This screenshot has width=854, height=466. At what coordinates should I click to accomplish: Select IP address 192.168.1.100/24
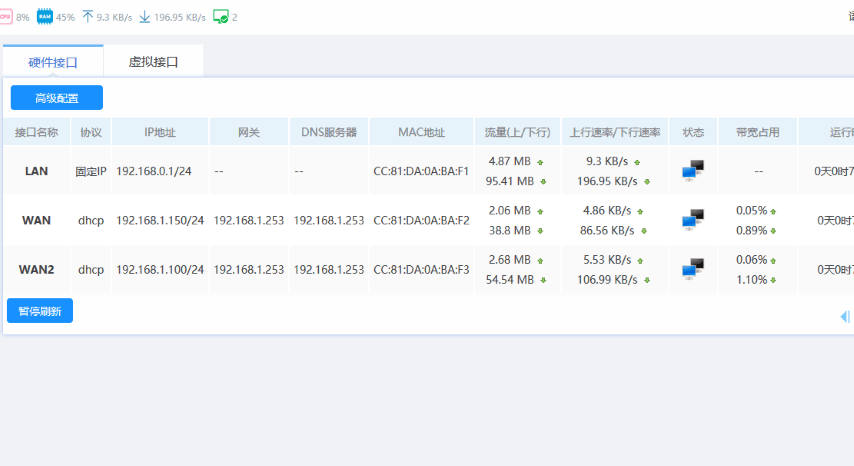(160, 269)
